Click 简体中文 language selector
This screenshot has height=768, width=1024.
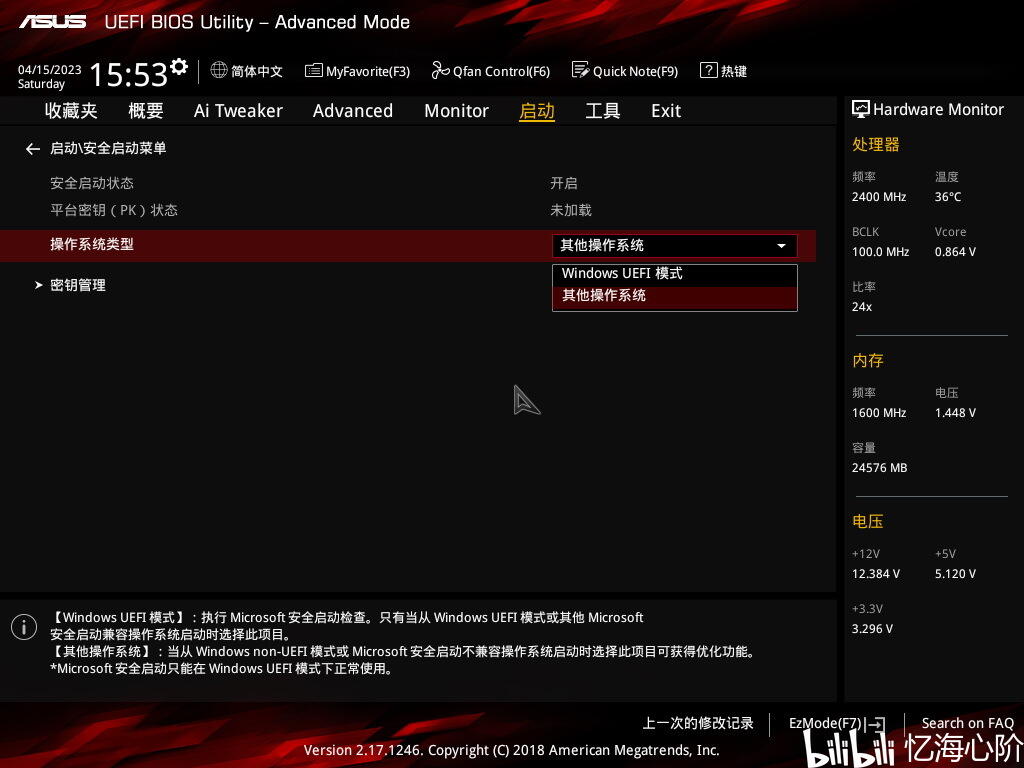click(x=256, y=71)
